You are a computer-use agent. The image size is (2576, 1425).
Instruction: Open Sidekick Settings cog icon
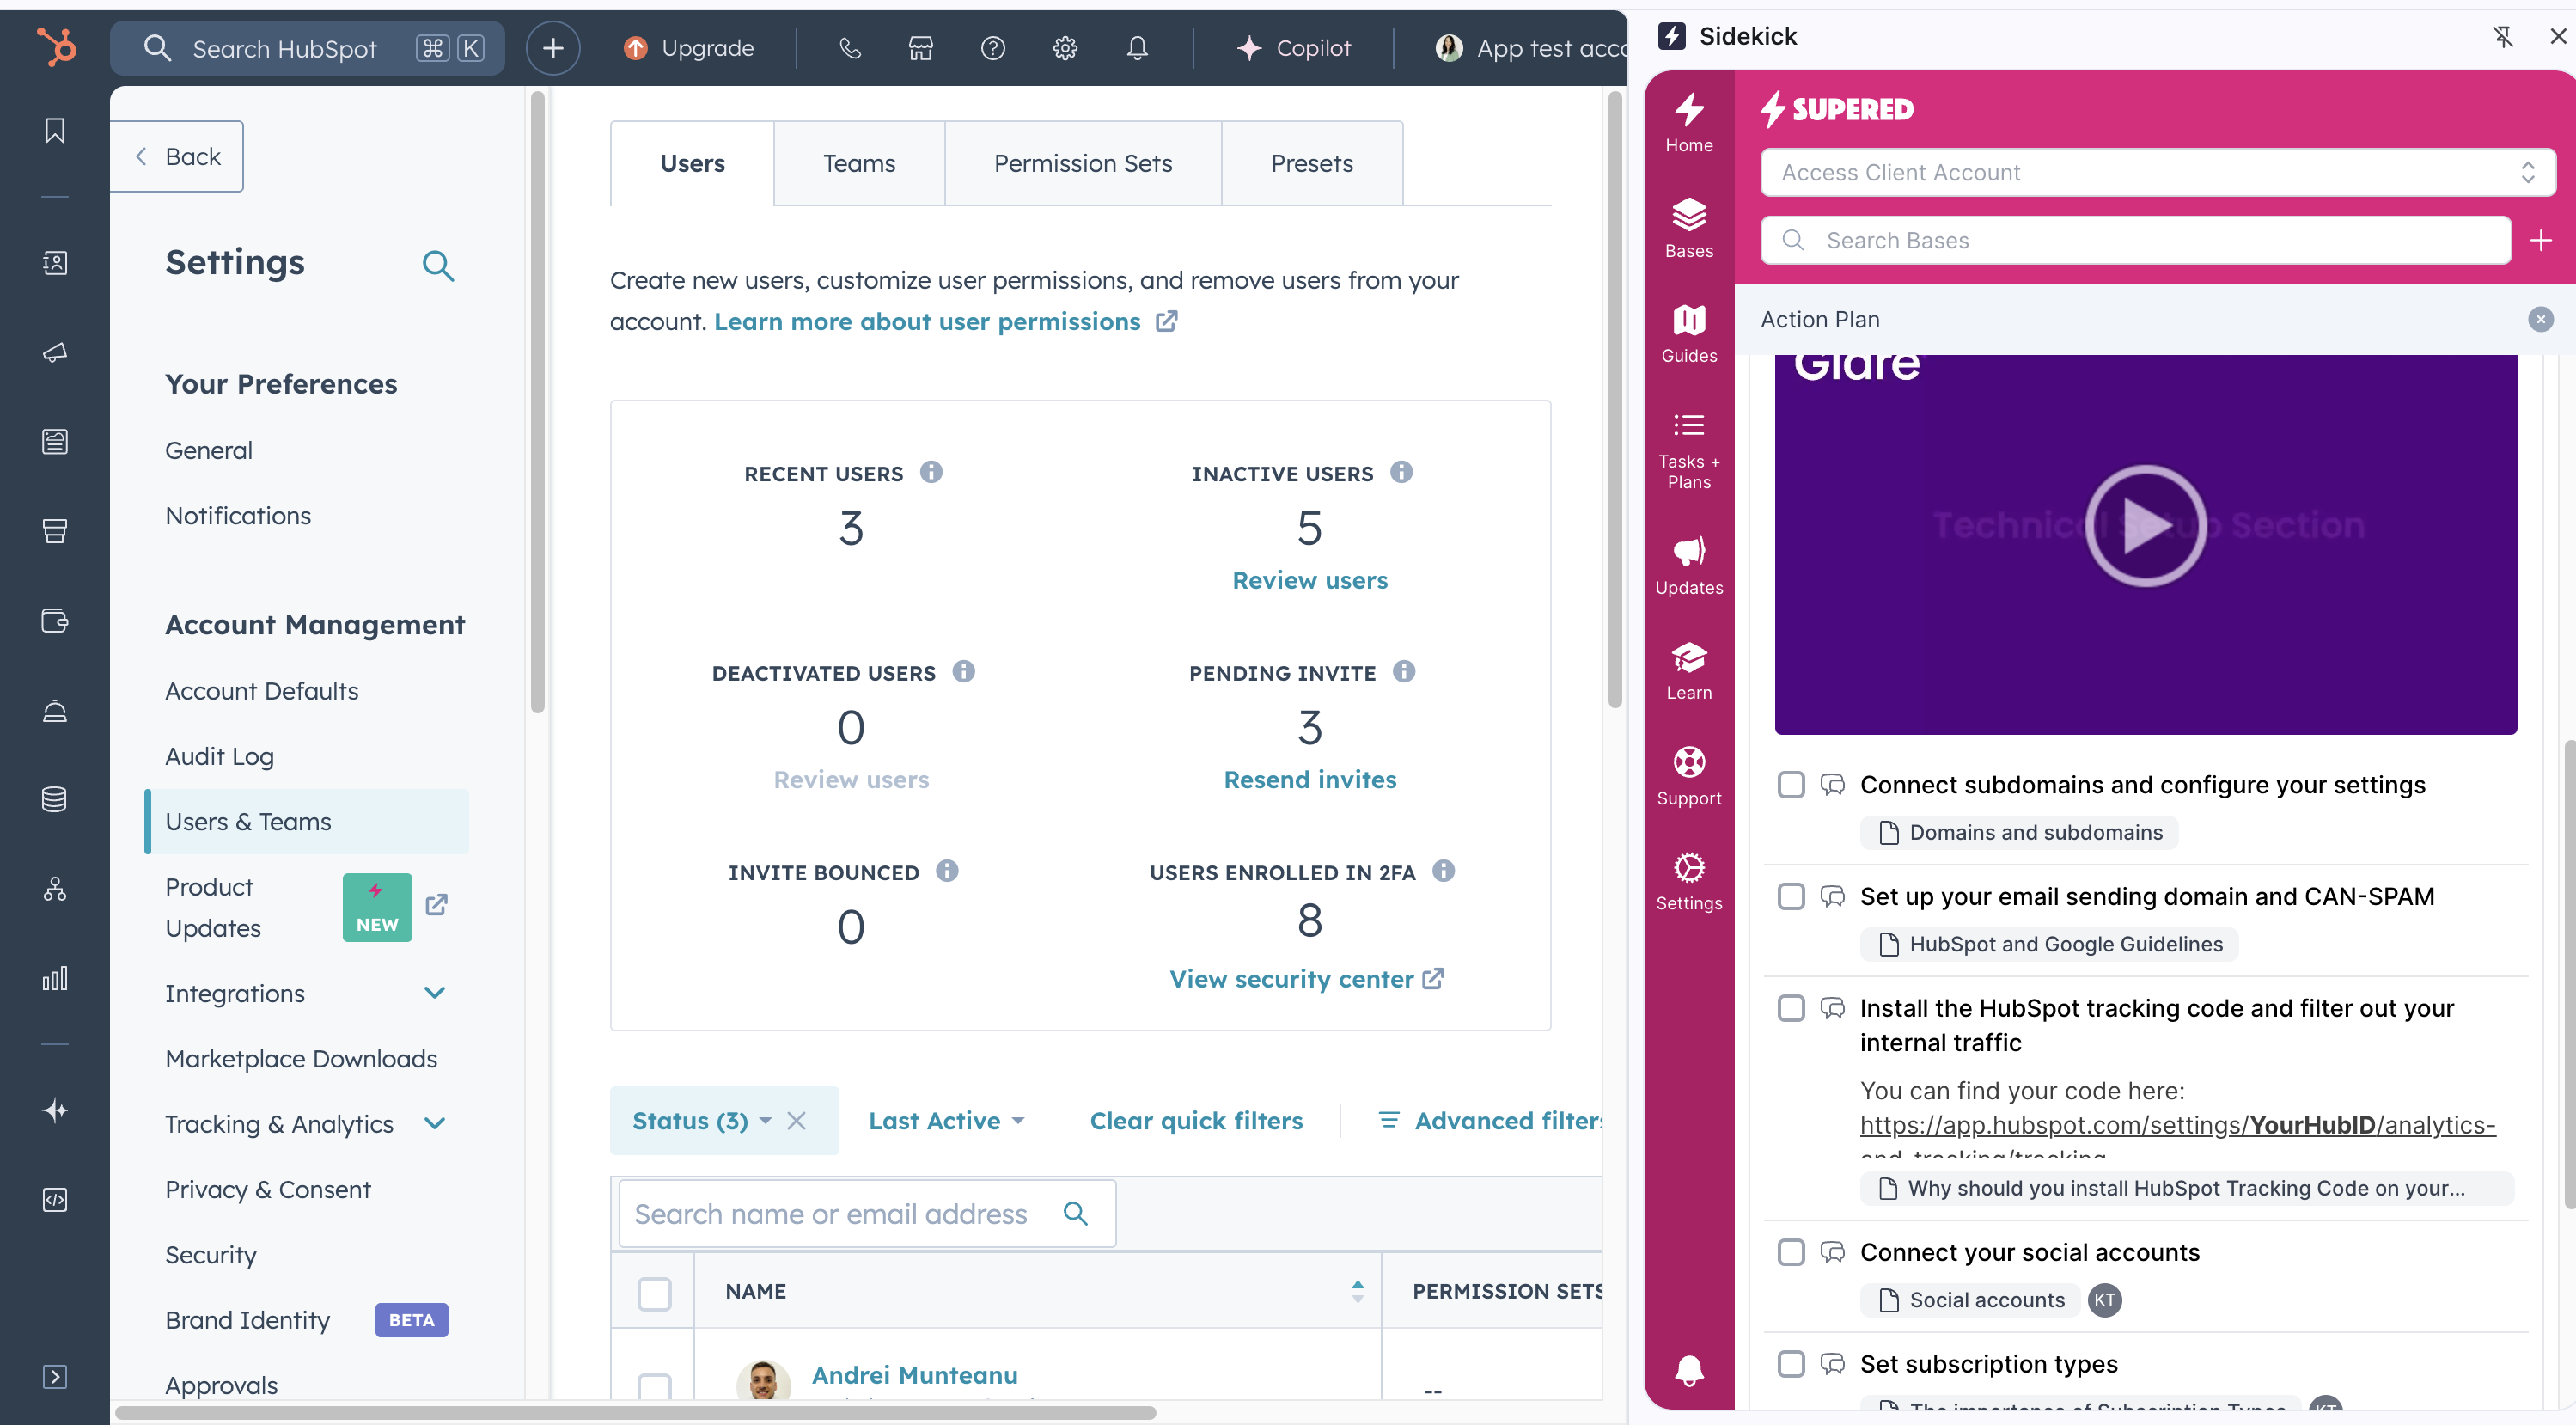point(1689,881)
